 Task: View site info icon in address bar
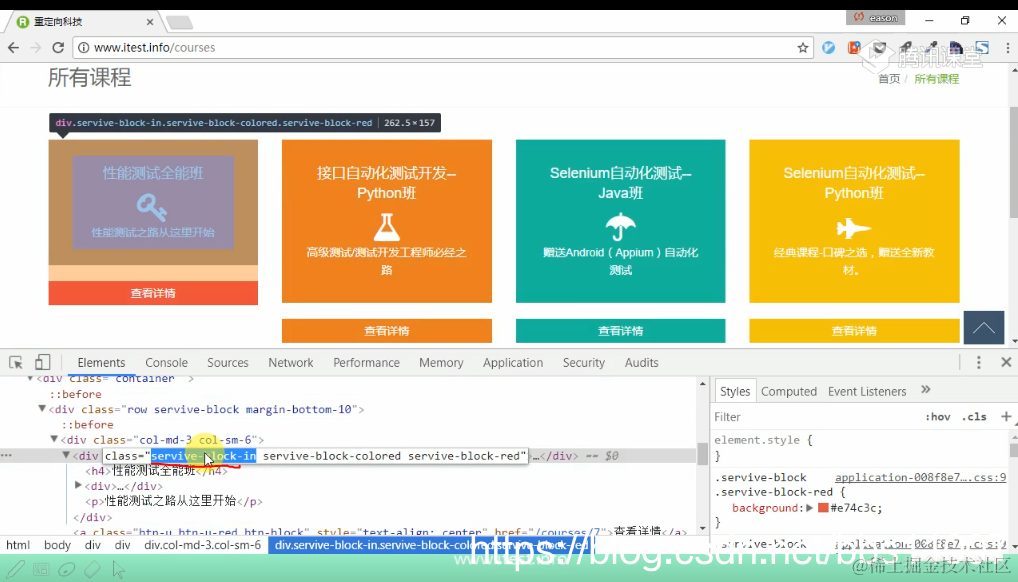click(83, 47)
